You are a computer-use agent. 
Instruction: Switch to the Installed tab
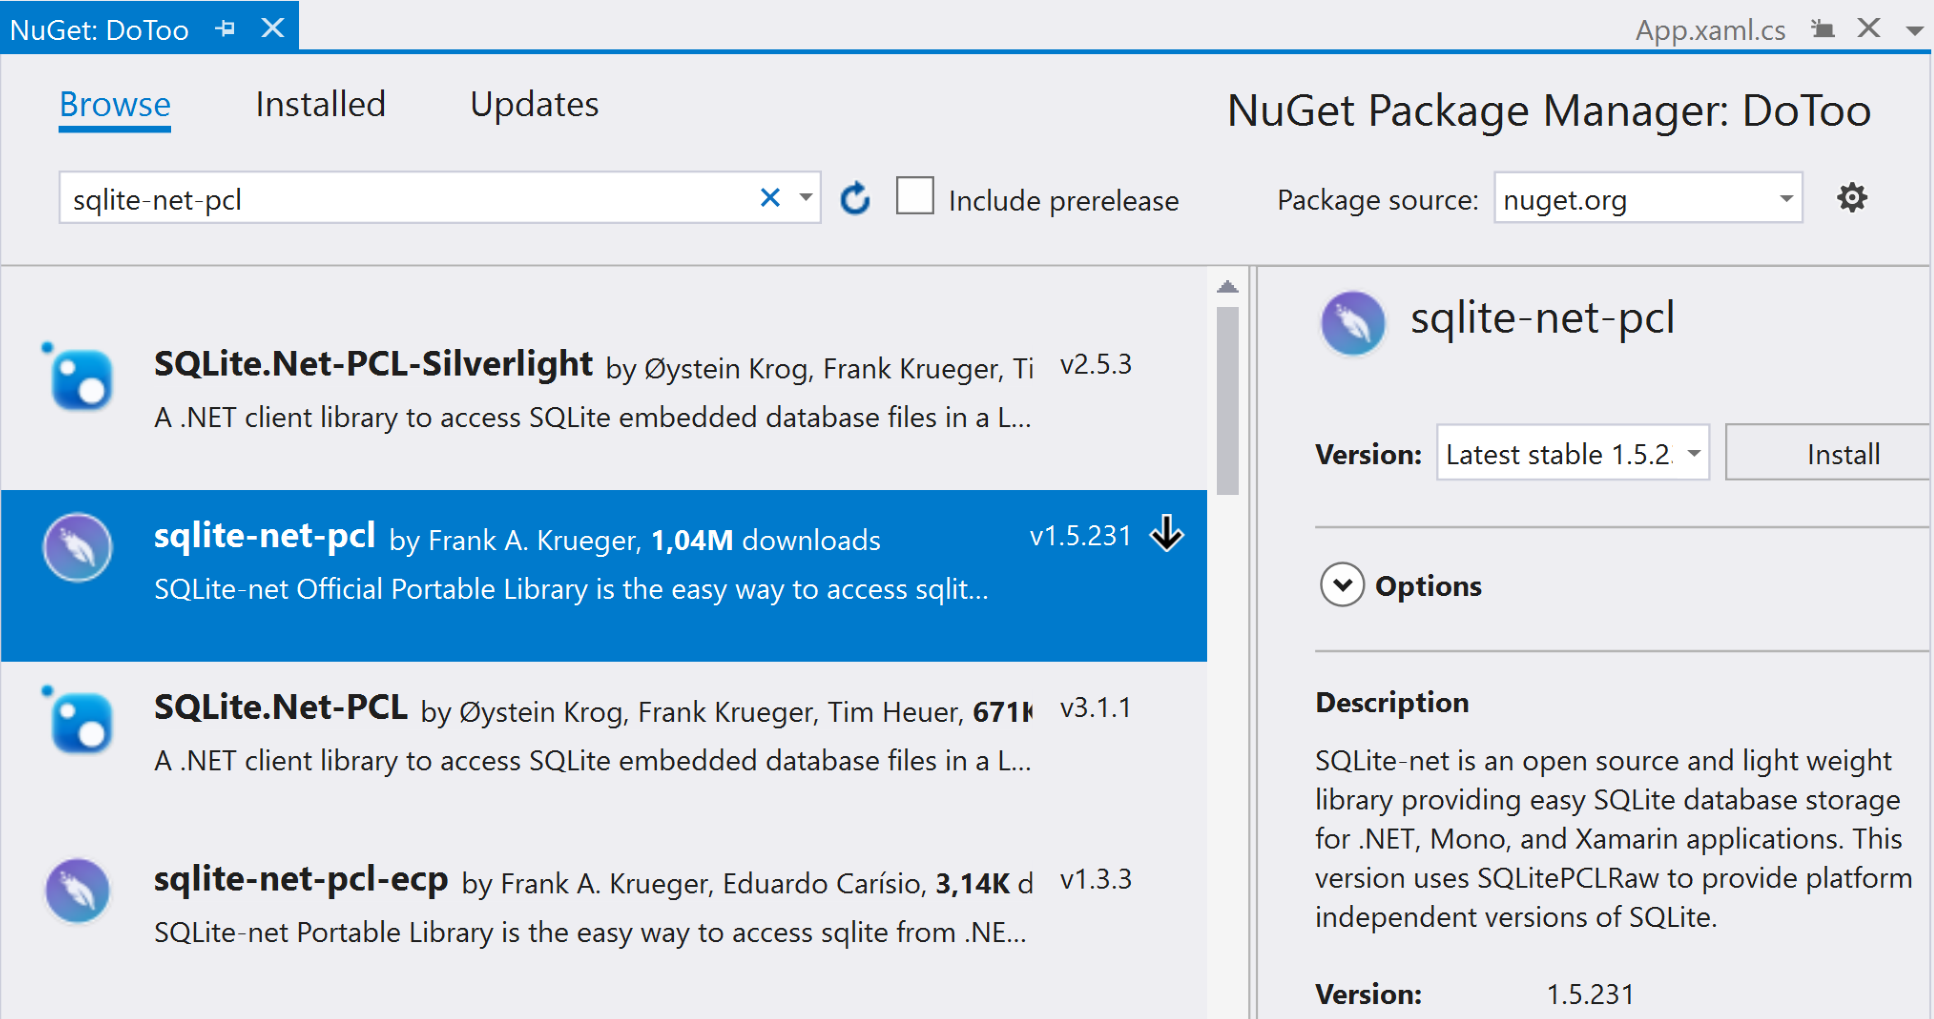320,104
